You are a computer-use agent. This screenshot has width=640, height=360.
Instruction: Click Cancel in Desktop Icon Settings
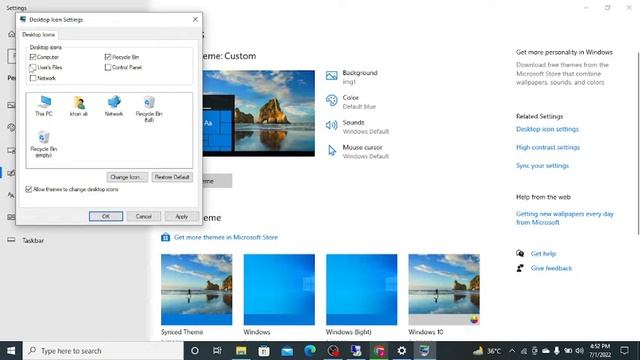coord(144,216)
